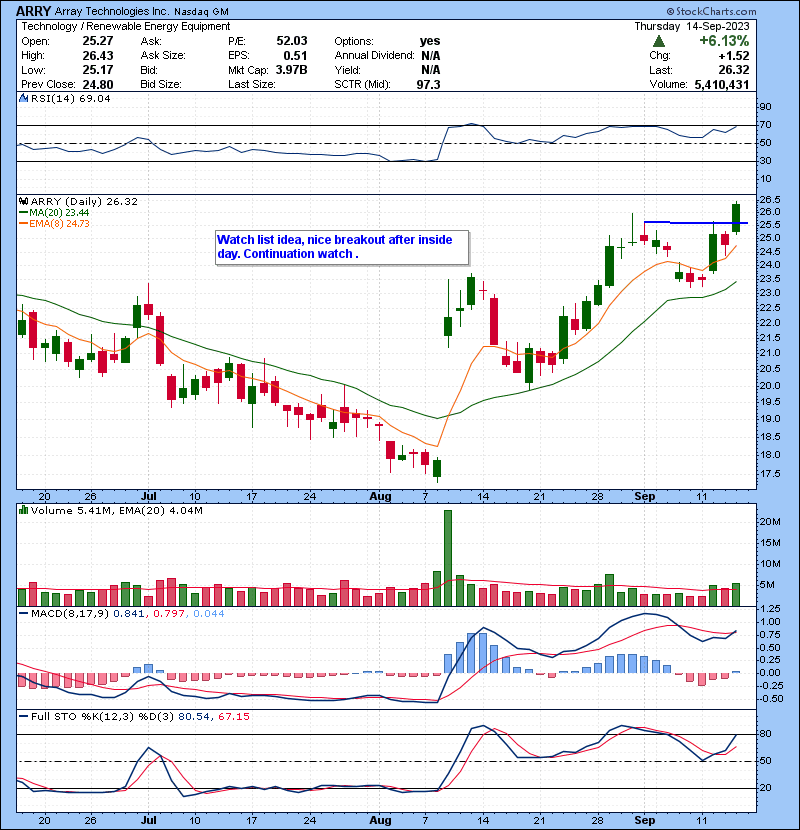Image resolution: width=800 pixels, height=830 pixels.
Task: Click the Aug label on date axis
Action: tap(383, 495)
